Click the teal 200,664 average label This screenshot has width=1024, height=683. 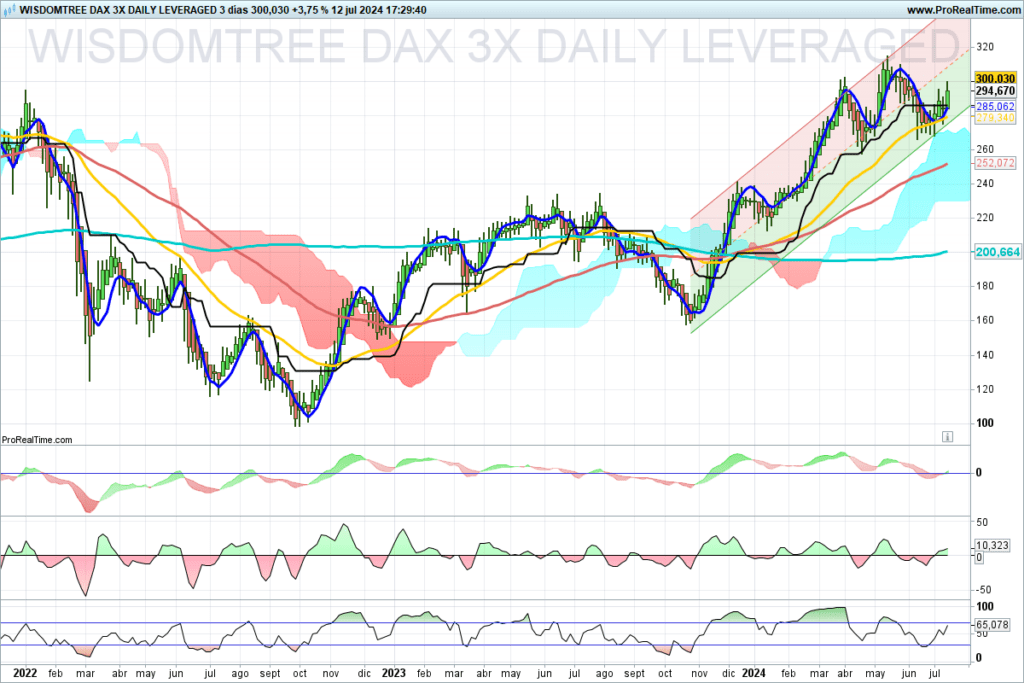pos(997,252)
